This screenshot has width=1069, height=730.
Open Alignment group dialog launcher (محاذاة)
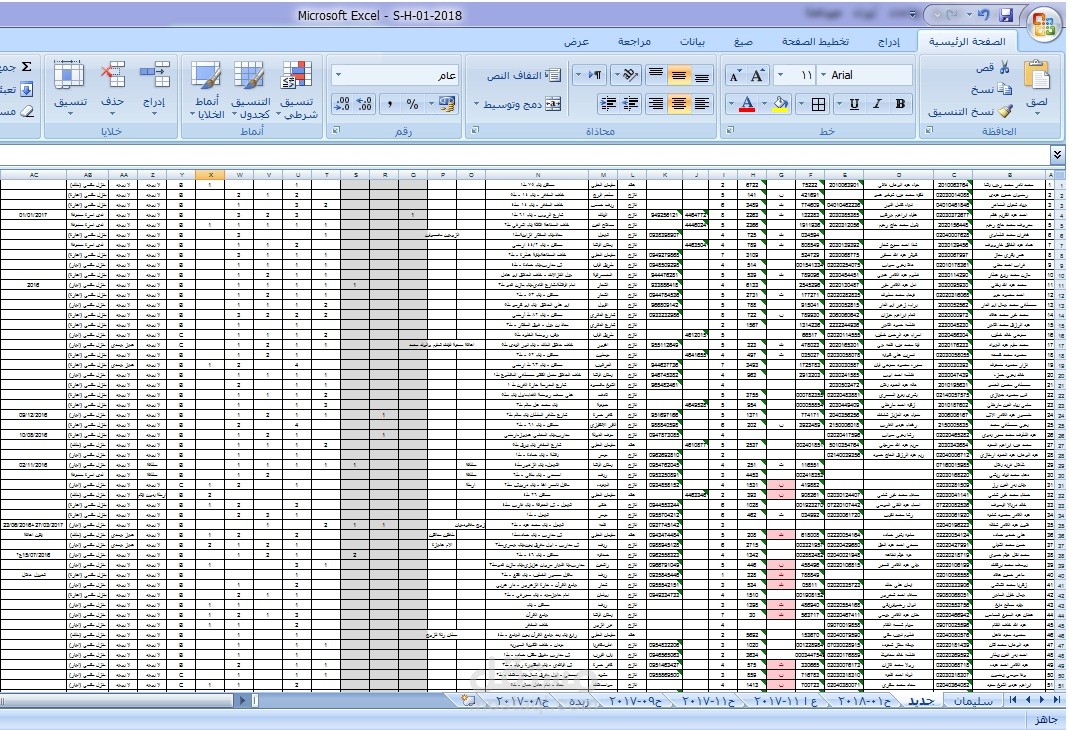[x=475, y=130]
